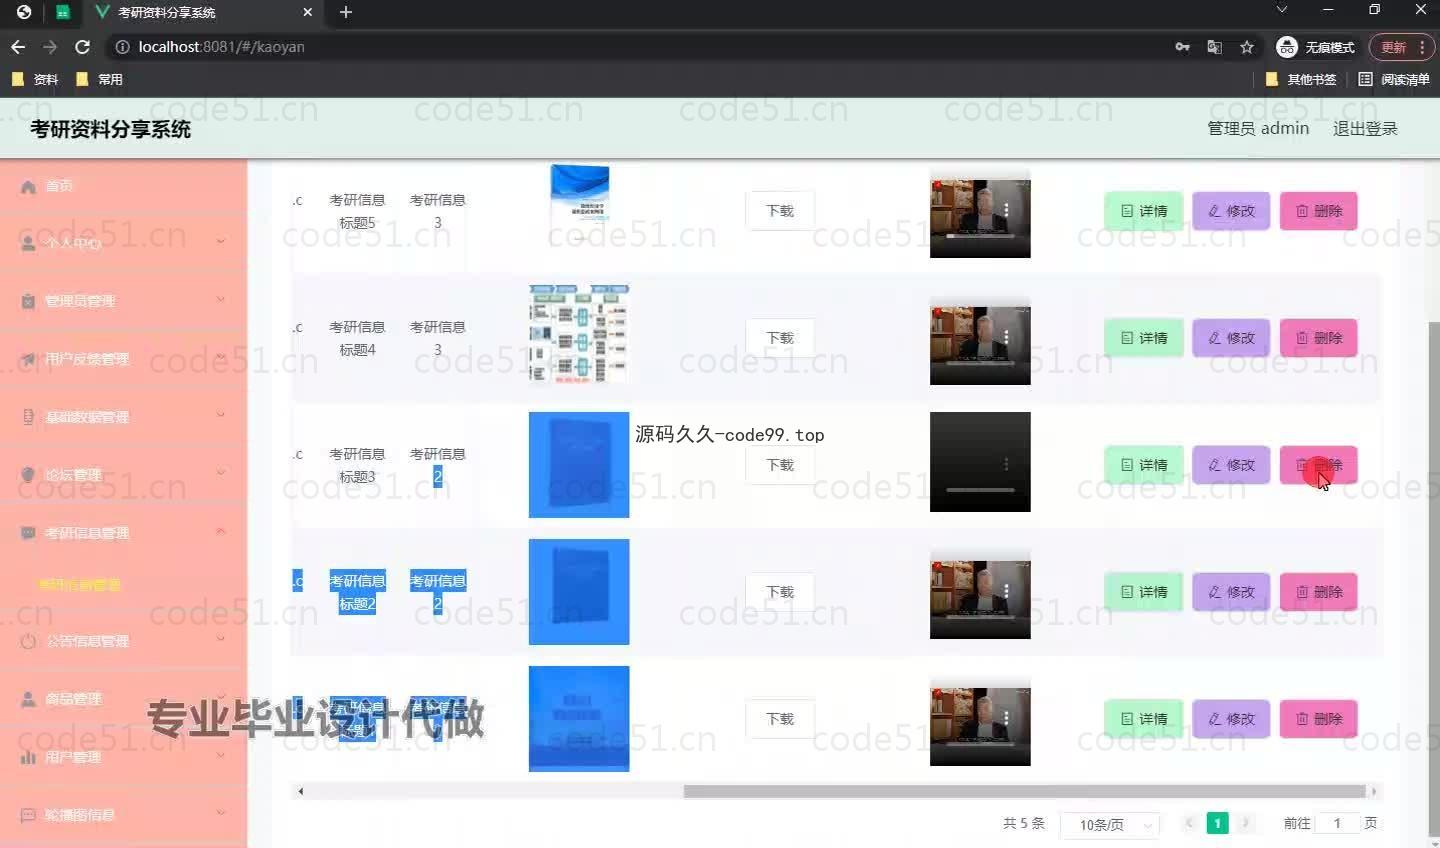Expand the 公告信息管理 sidebar menu

pyautogui.click(x=124, y=641)
